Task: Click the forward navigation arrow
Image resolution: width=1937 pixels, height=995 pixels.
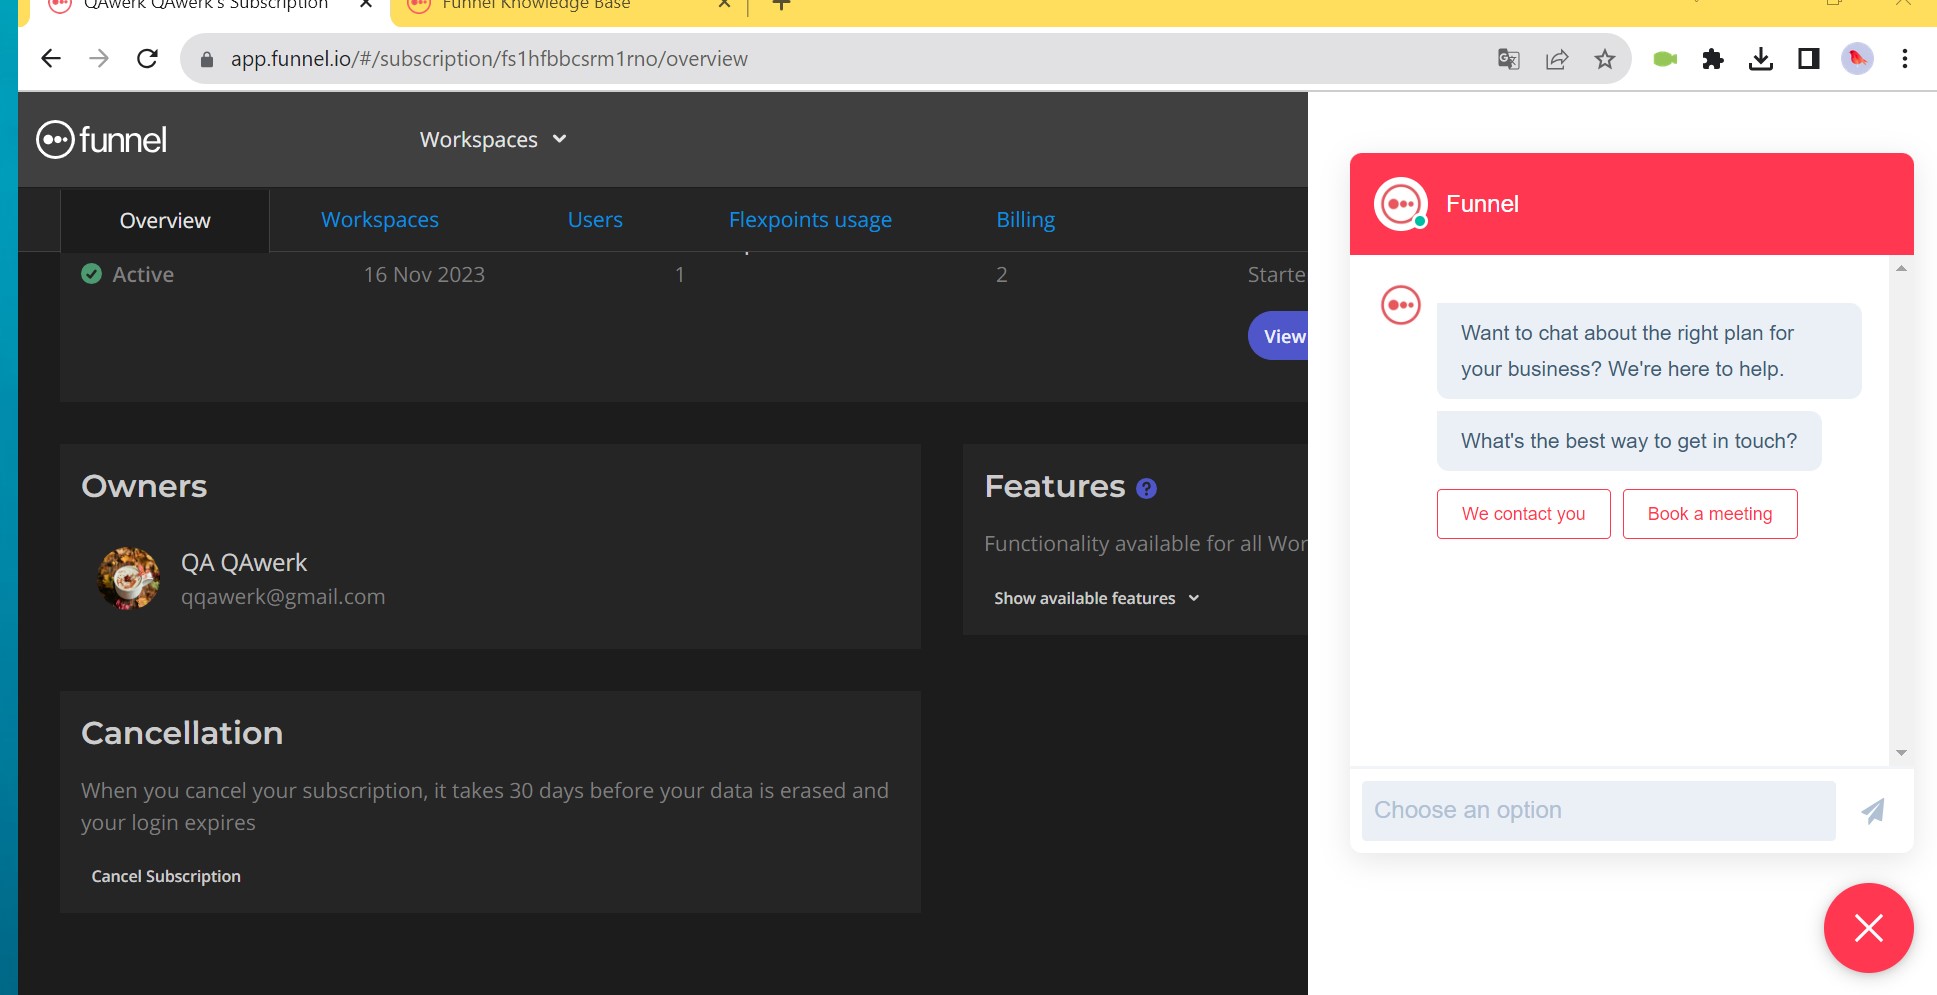Action: (99, 59)
